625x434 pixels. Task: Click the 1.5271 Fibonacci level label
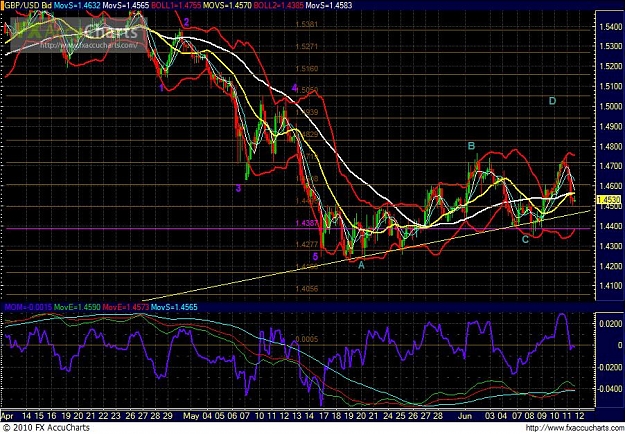[307, 46]
